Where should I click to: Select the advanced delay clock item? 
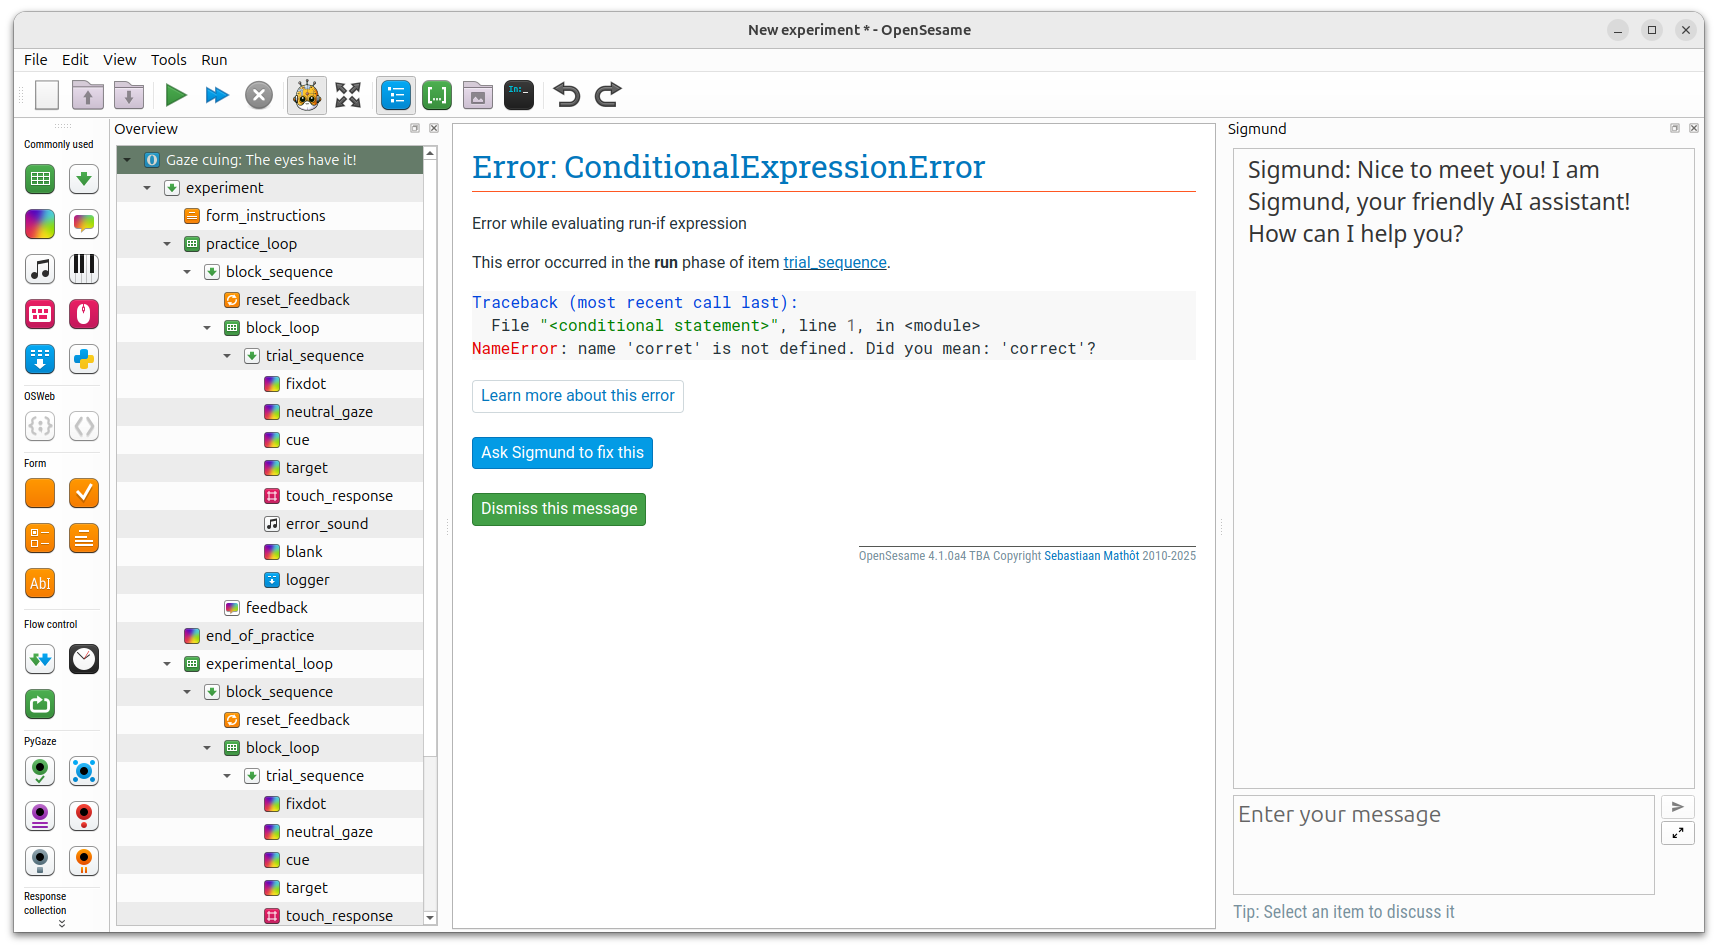(x=84, y=659)
